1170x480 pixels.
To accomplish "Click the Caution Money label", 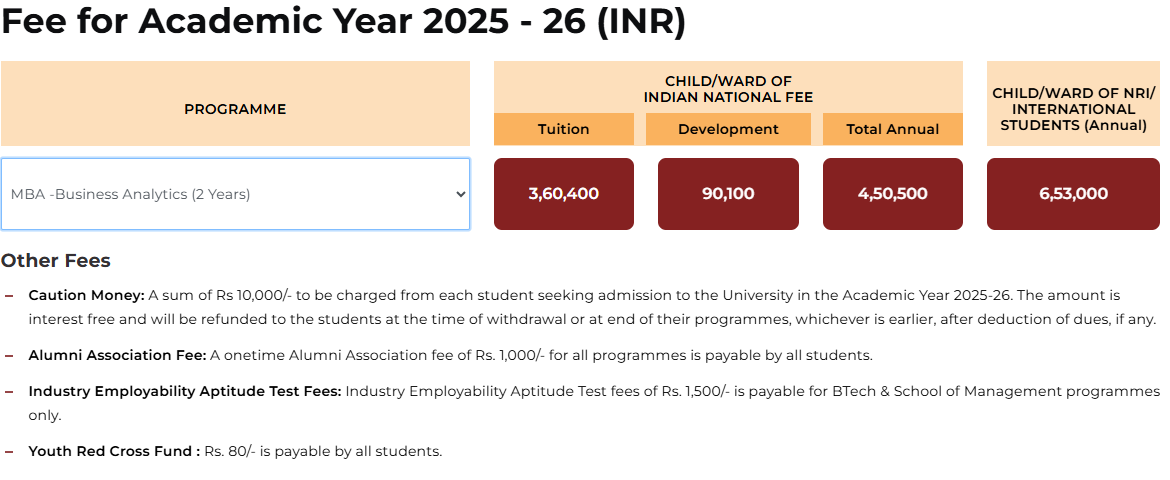I will (x=87, y=296).
